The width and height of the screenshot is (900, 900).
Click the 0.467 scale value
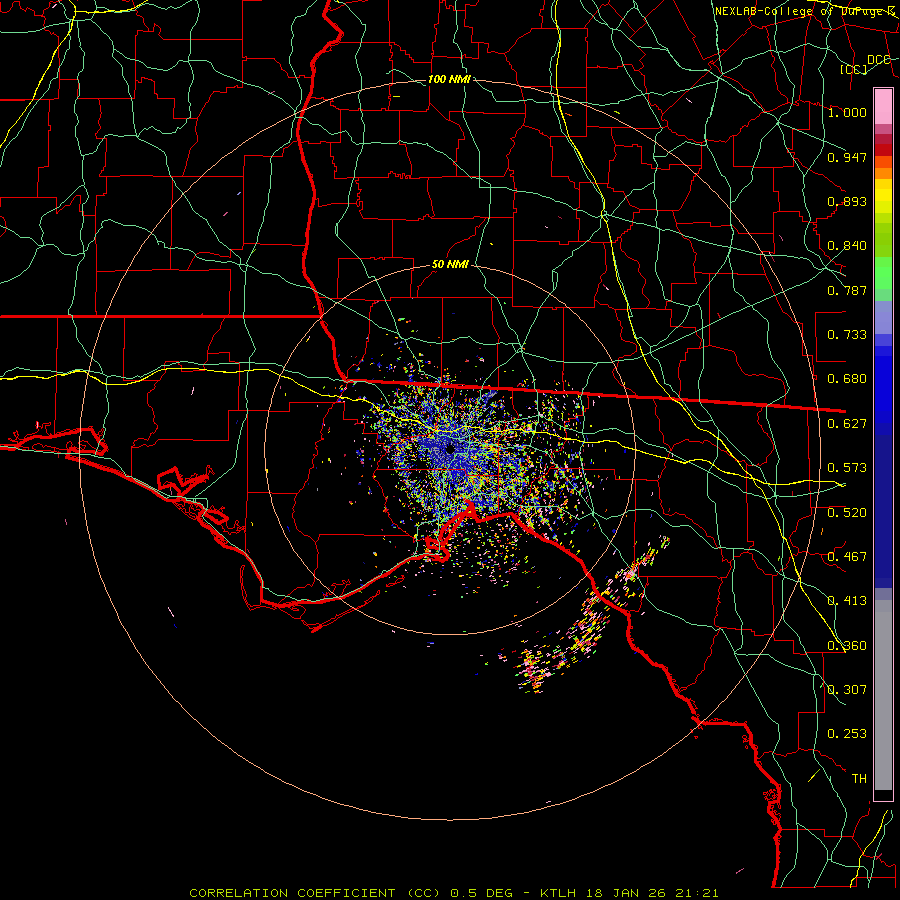[x=847, y=557]
